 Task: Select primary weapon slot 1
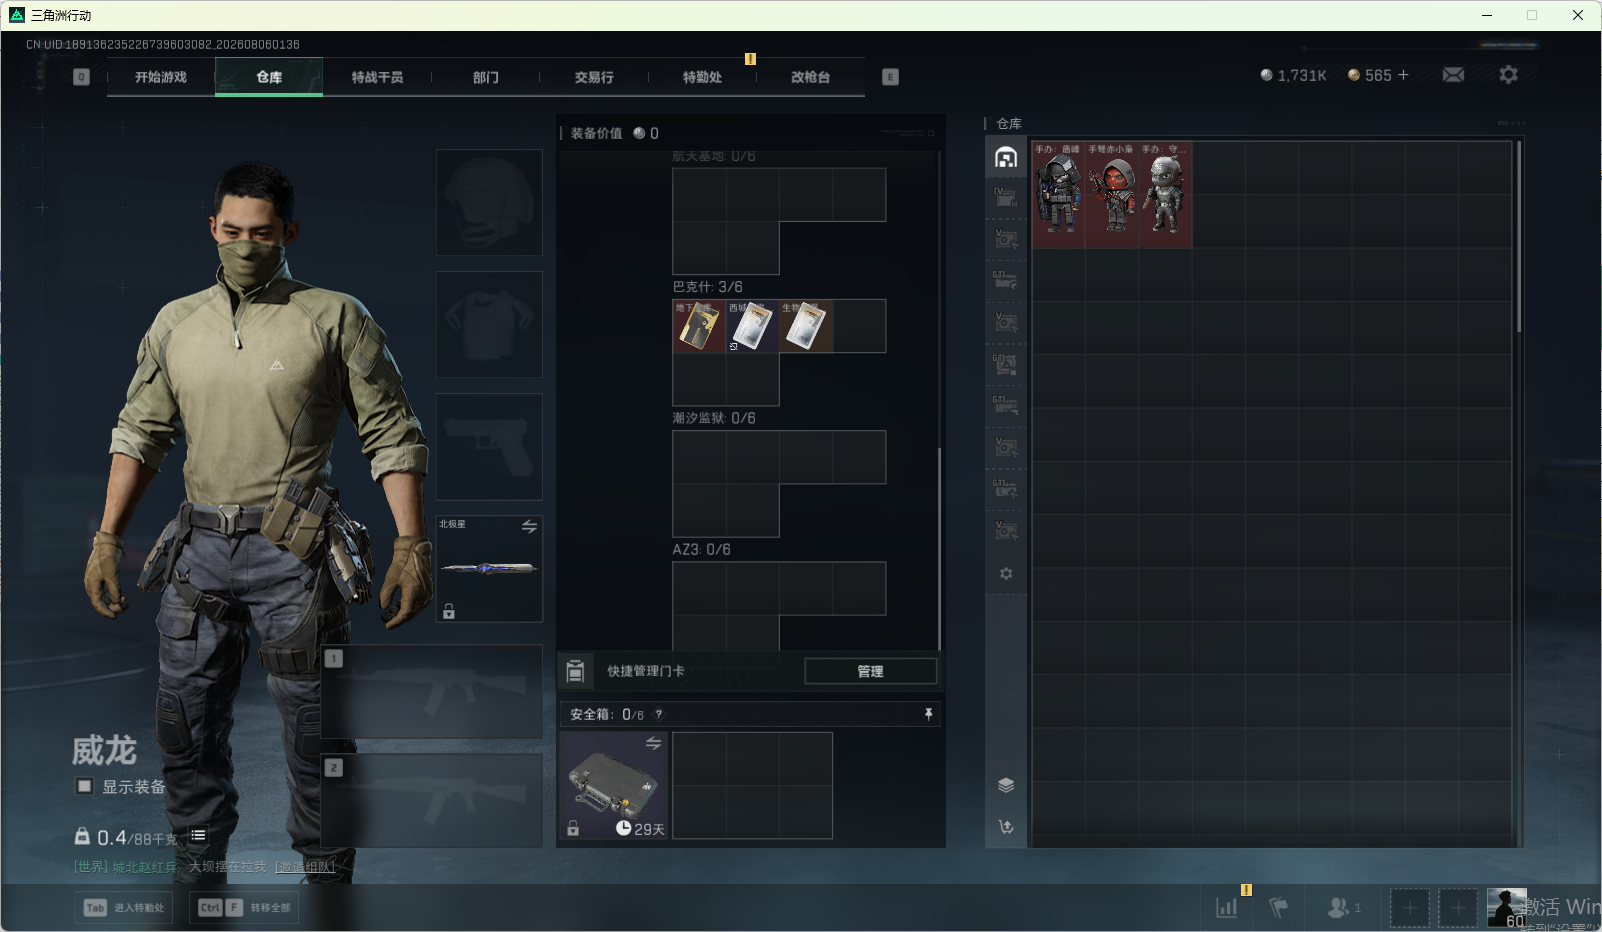pos(432,691)
